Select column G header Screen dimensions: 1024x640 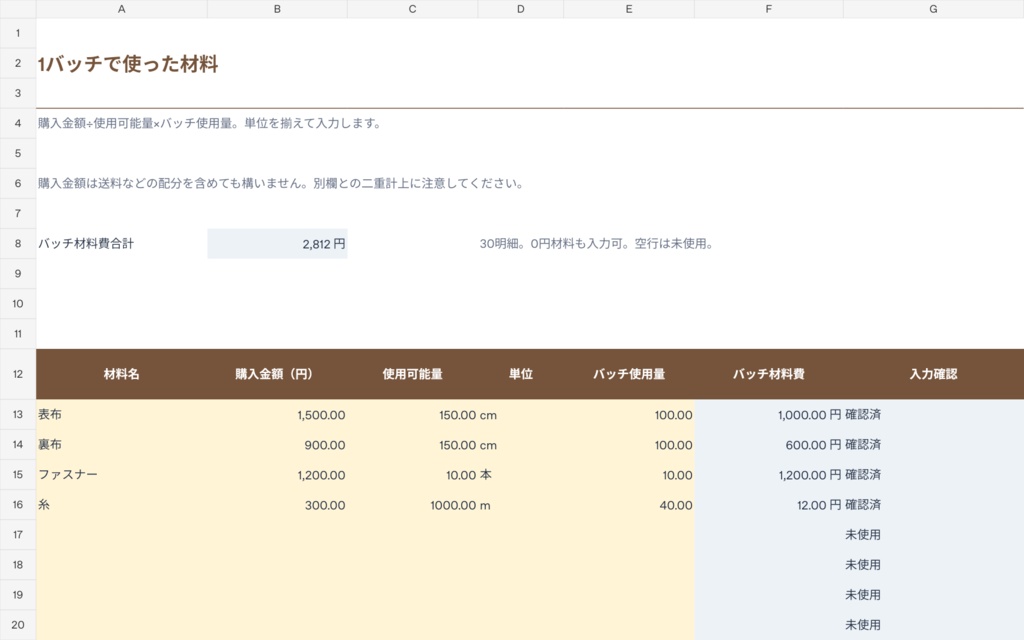(x=933, y=9)
